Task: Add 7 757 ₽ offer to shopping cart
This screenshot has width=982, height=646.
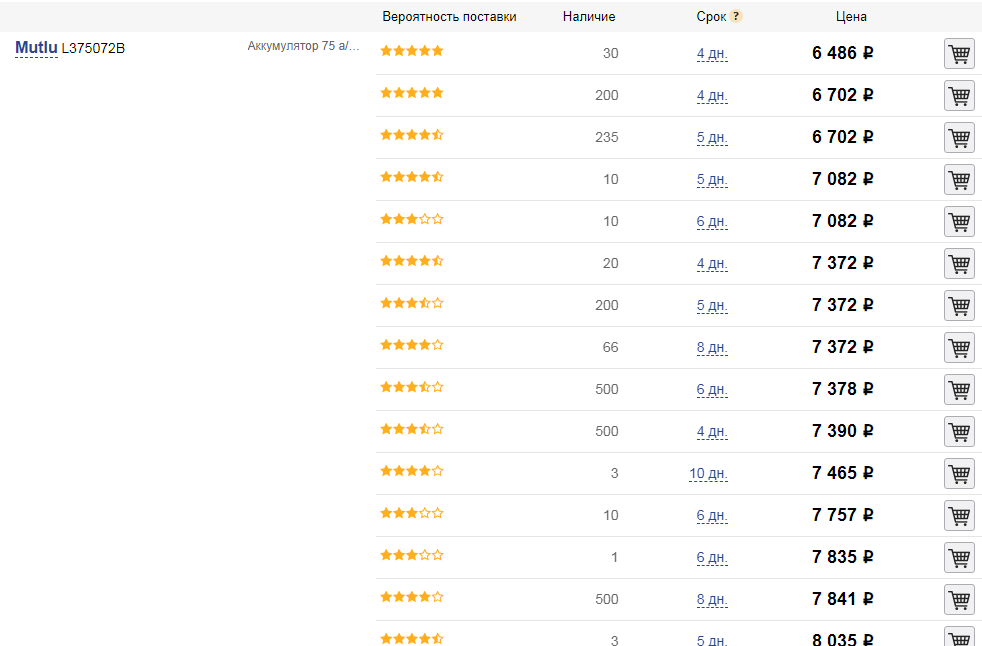Action: click(x=959, y=516)
